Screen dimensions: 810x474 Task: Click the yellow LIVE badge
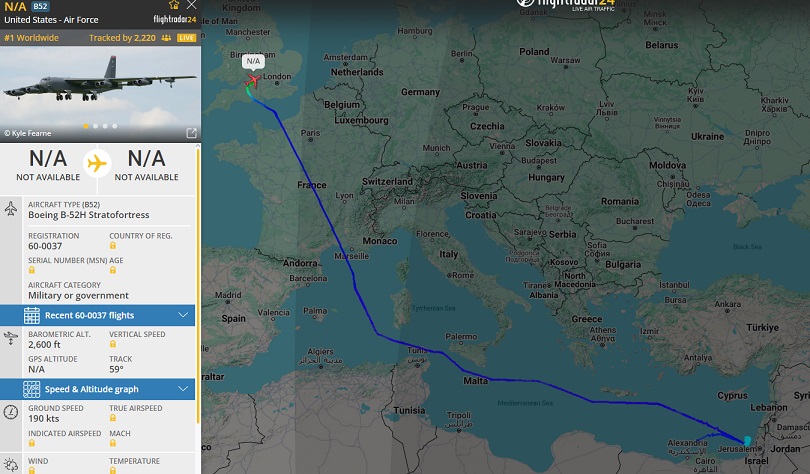tap(186, 38)
